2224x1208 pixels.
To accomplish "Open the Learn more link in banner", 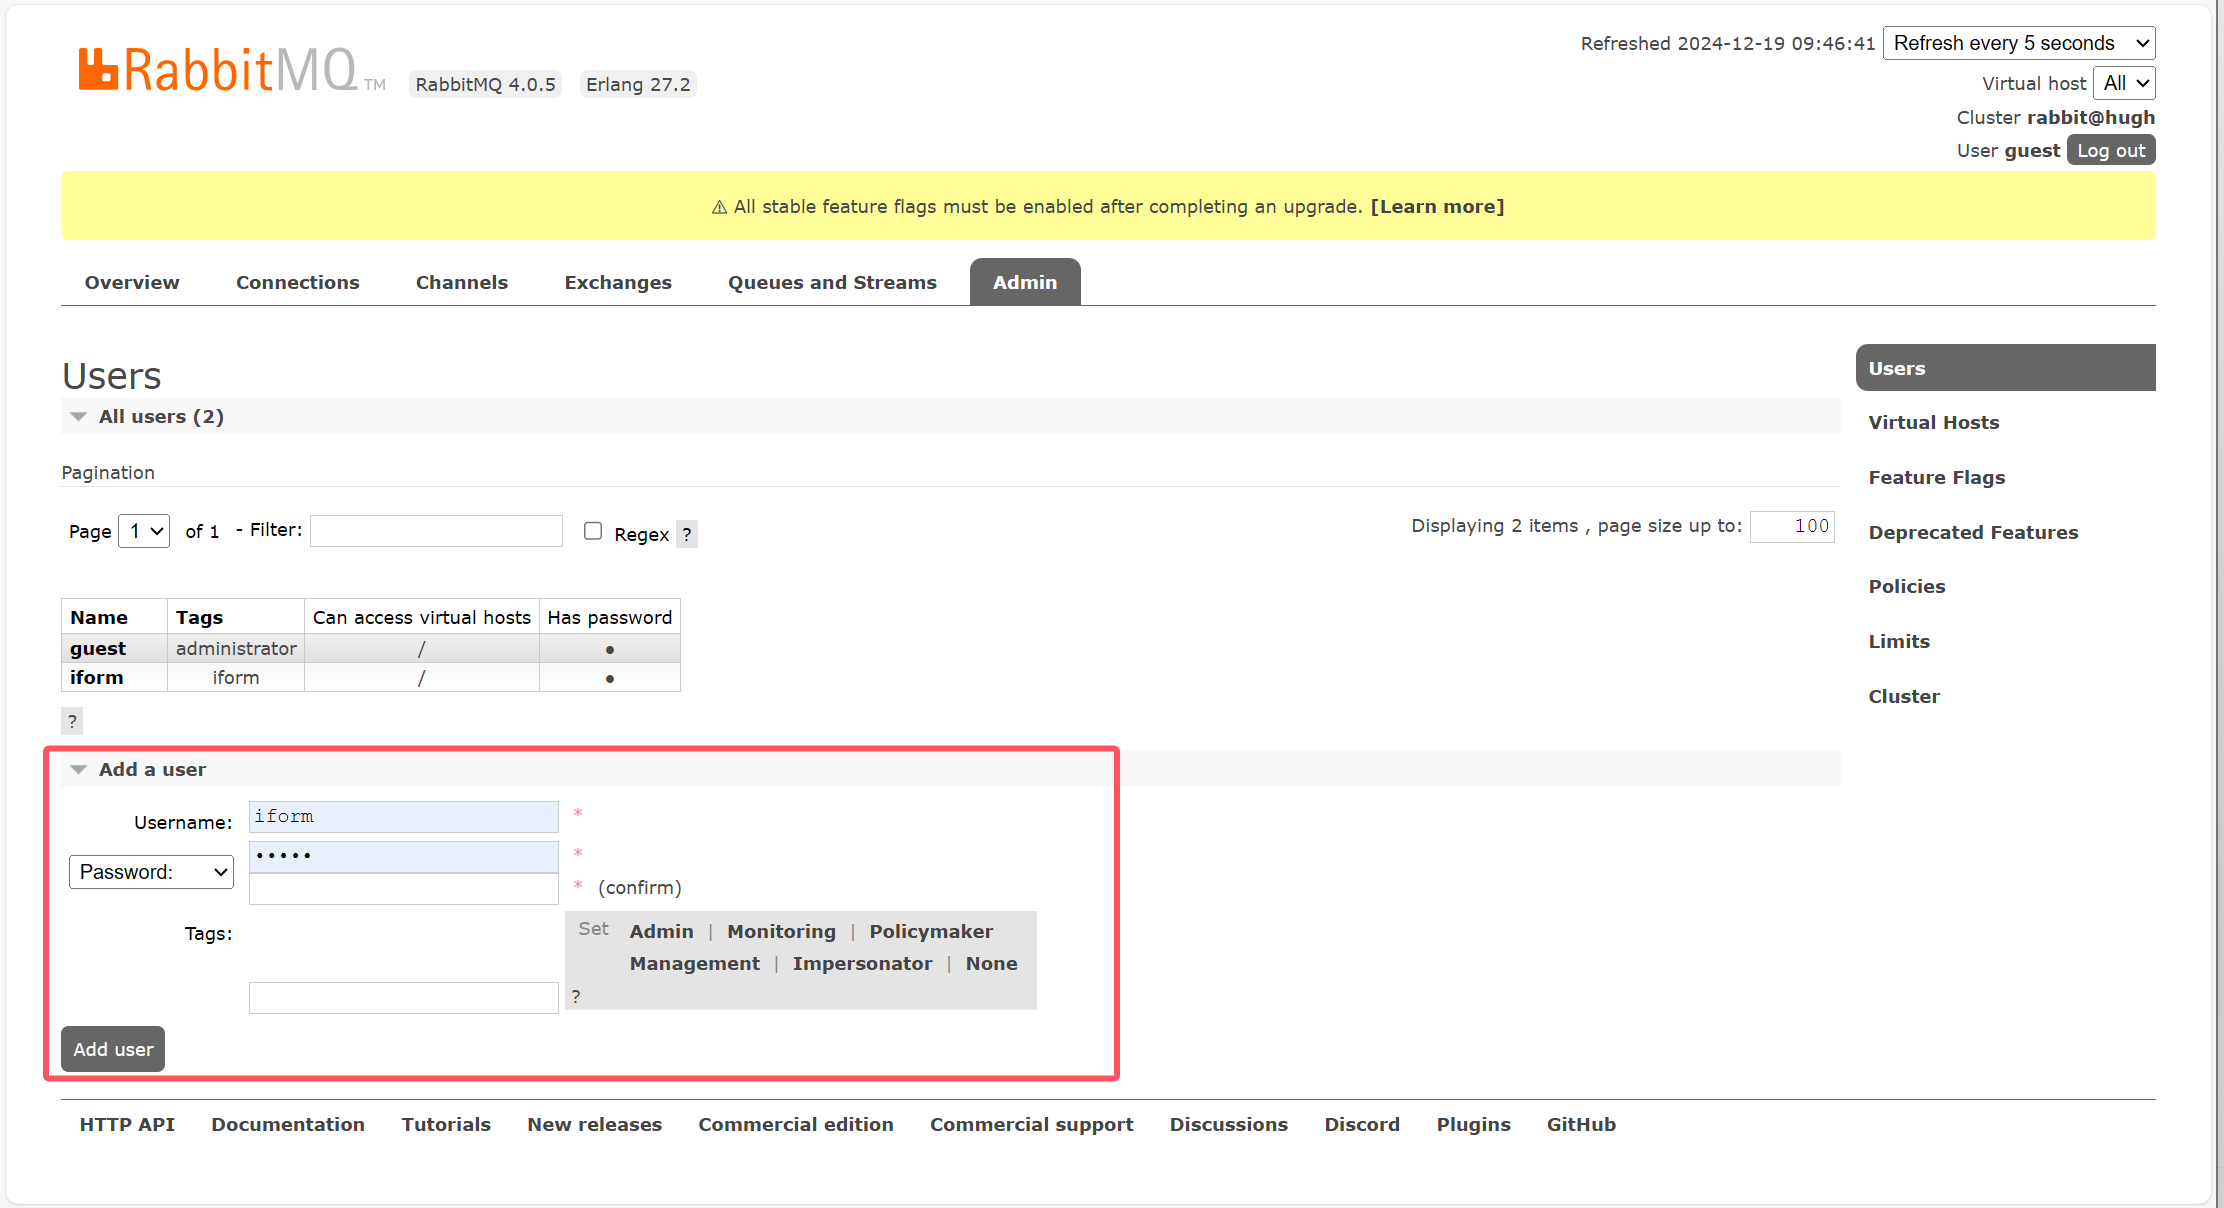I will tap(1437, 207).
